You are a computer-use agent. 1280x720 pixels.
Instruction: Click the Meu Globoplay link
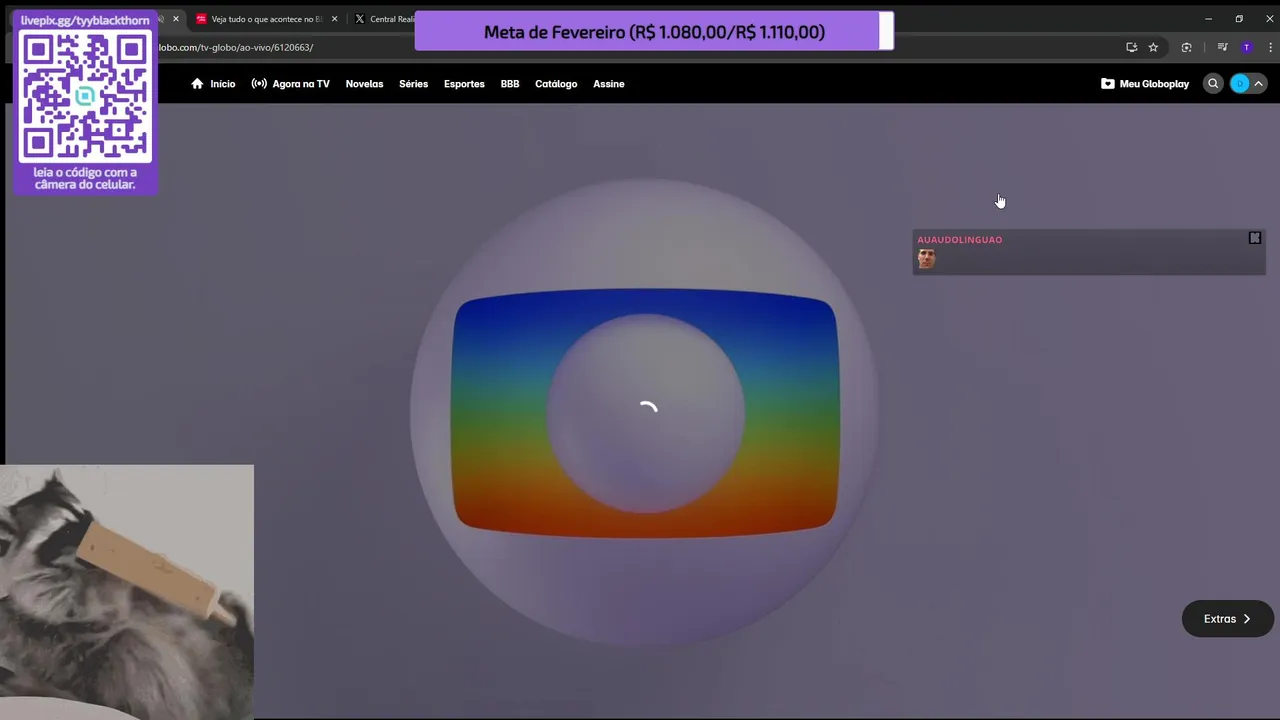(x=1154, y=84)
